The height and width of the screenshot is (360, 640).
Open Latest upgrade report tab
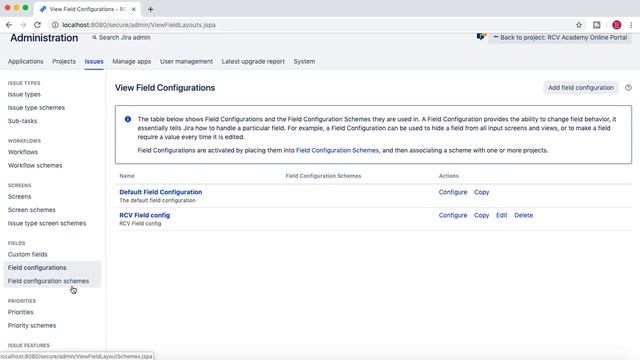tap(253, 61)
